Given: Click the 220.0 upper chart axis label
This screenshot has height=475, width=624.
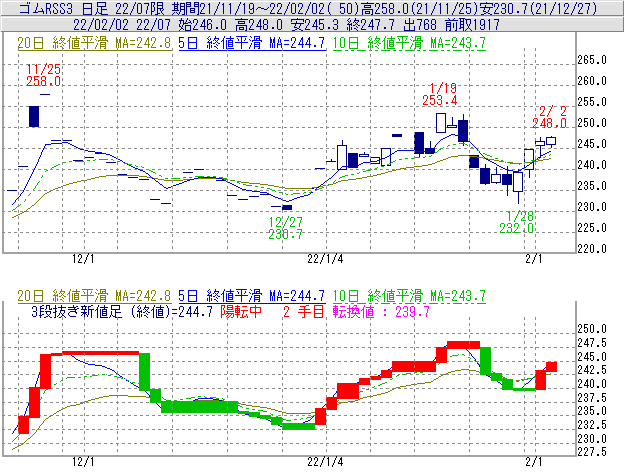Looking at the screenshot, I should coord(592,249).
